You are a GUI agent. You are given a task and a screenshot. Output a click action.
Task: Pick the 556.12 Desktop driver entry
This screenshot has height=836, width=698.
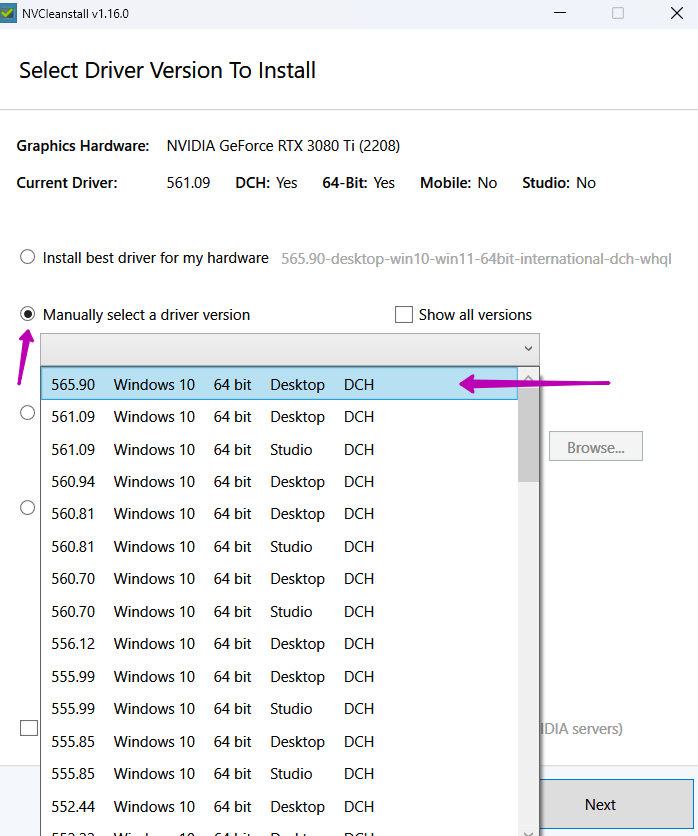[x=279, y=644]
